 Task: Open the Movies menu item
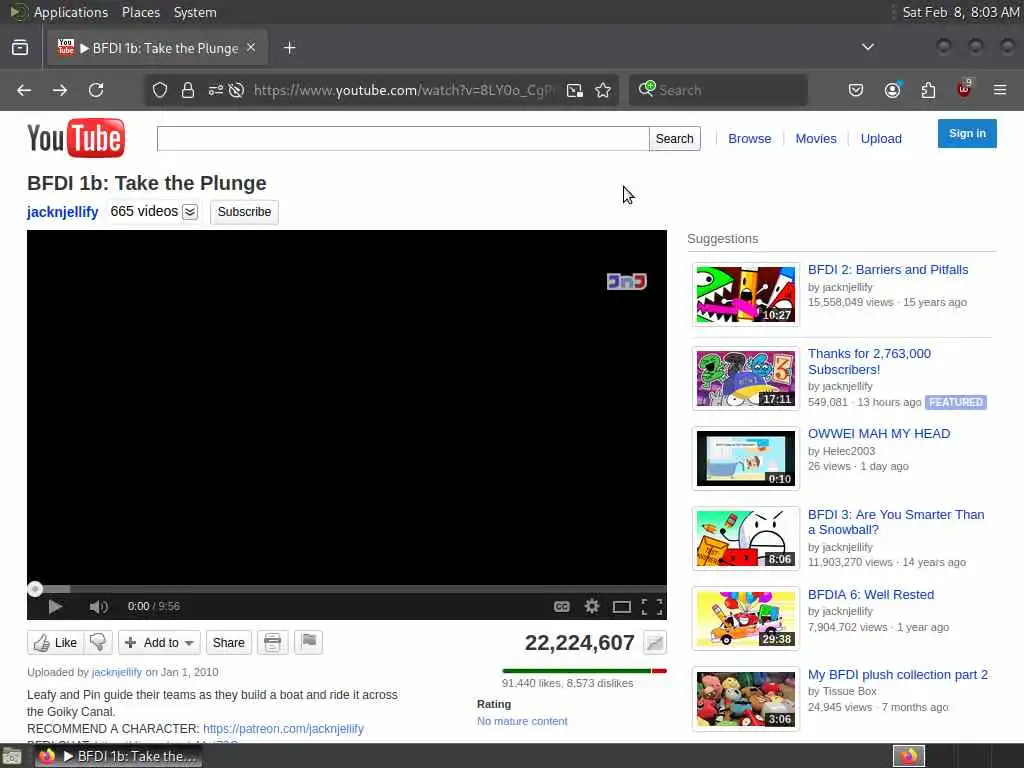pyautogui.click(x=816, y=138)
